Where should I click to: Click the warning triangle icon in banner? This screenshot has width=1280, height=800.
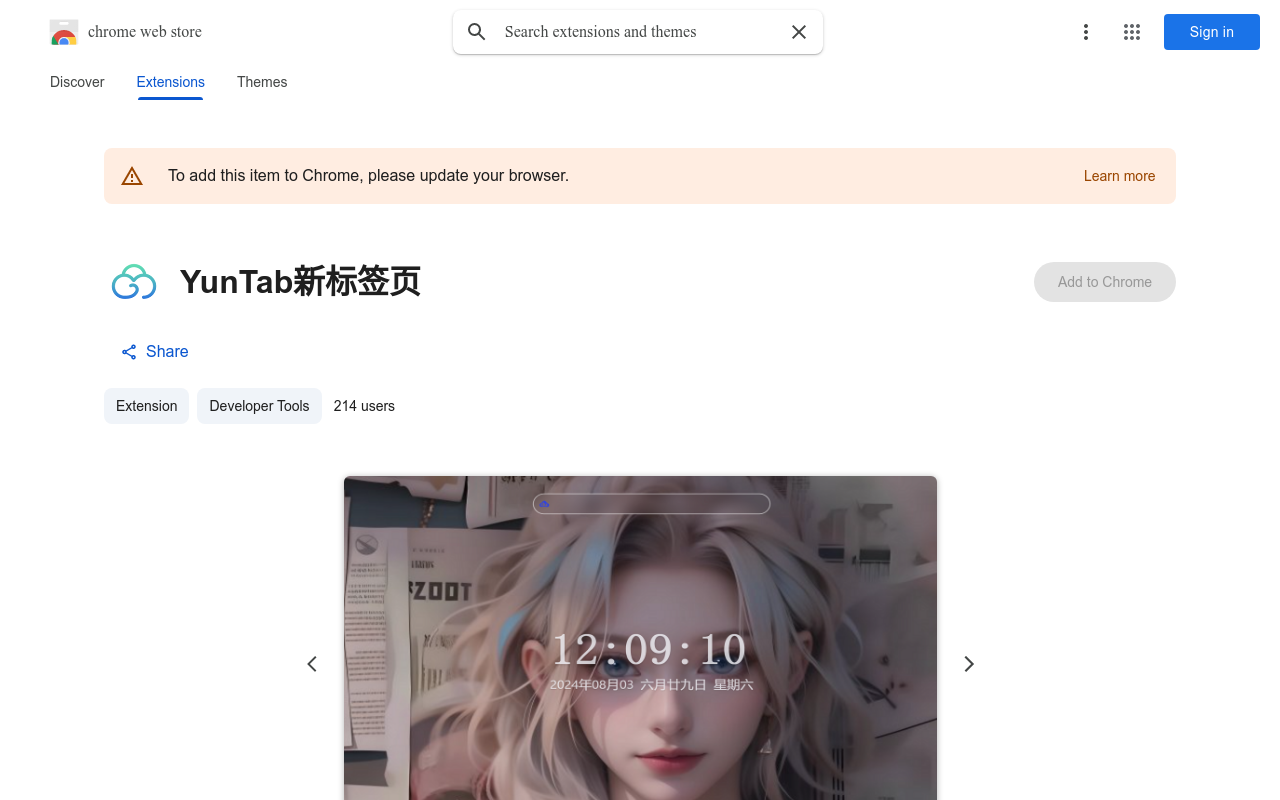pyautogui.click(x=132, y=176)
